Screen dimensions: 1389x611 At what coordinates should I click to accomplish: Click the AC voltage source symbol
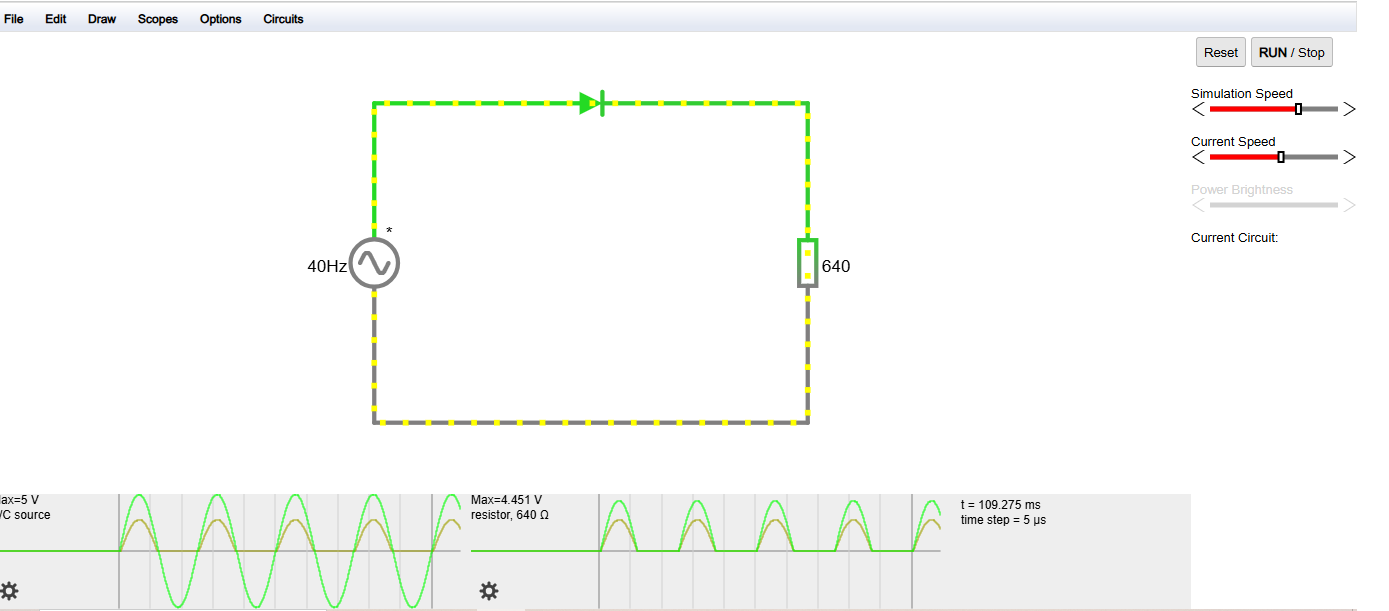click(x=375, y=264)
